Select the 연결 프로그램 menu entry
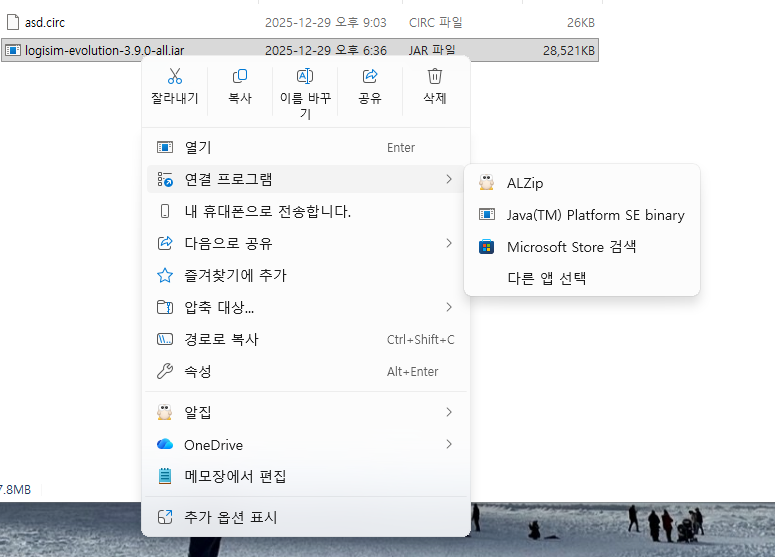The height and width of the screenshot is (557, 775). coord(306,179)
